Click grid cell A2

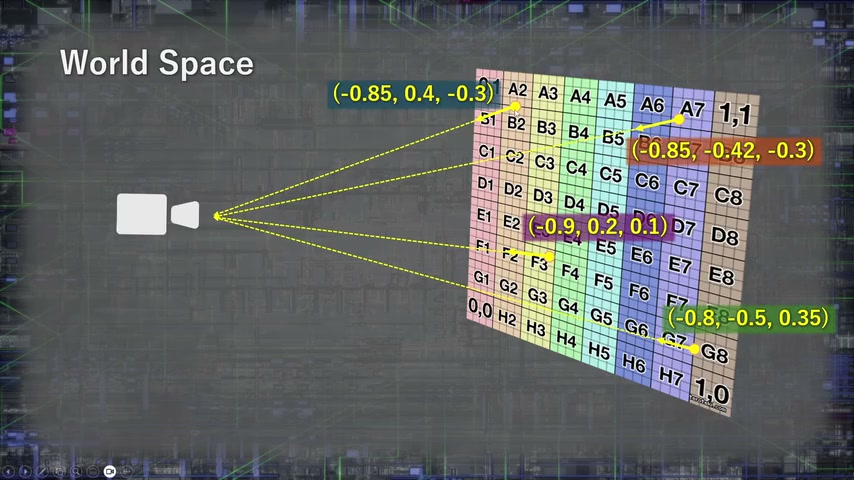point(517,89)
